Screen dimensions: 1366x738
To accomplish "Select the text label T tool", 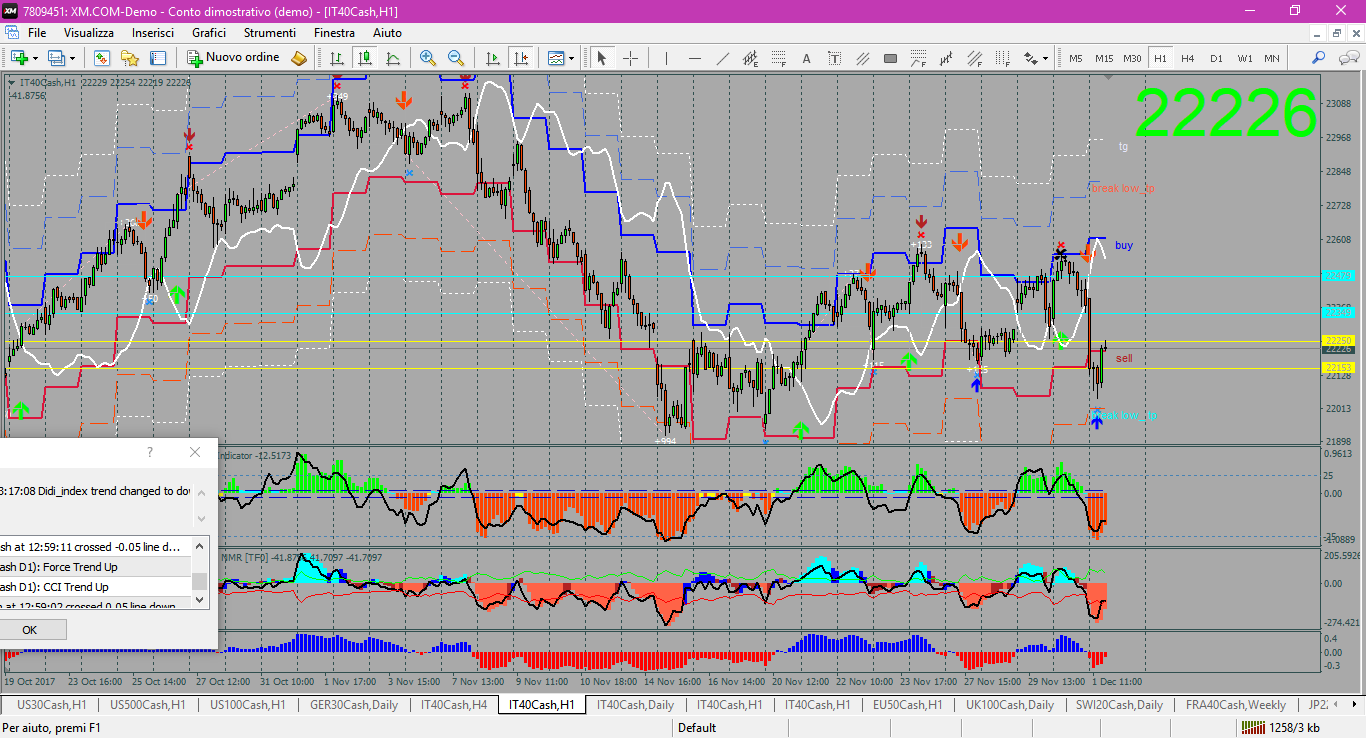I will pyautogui.click(x=835, y=58).
